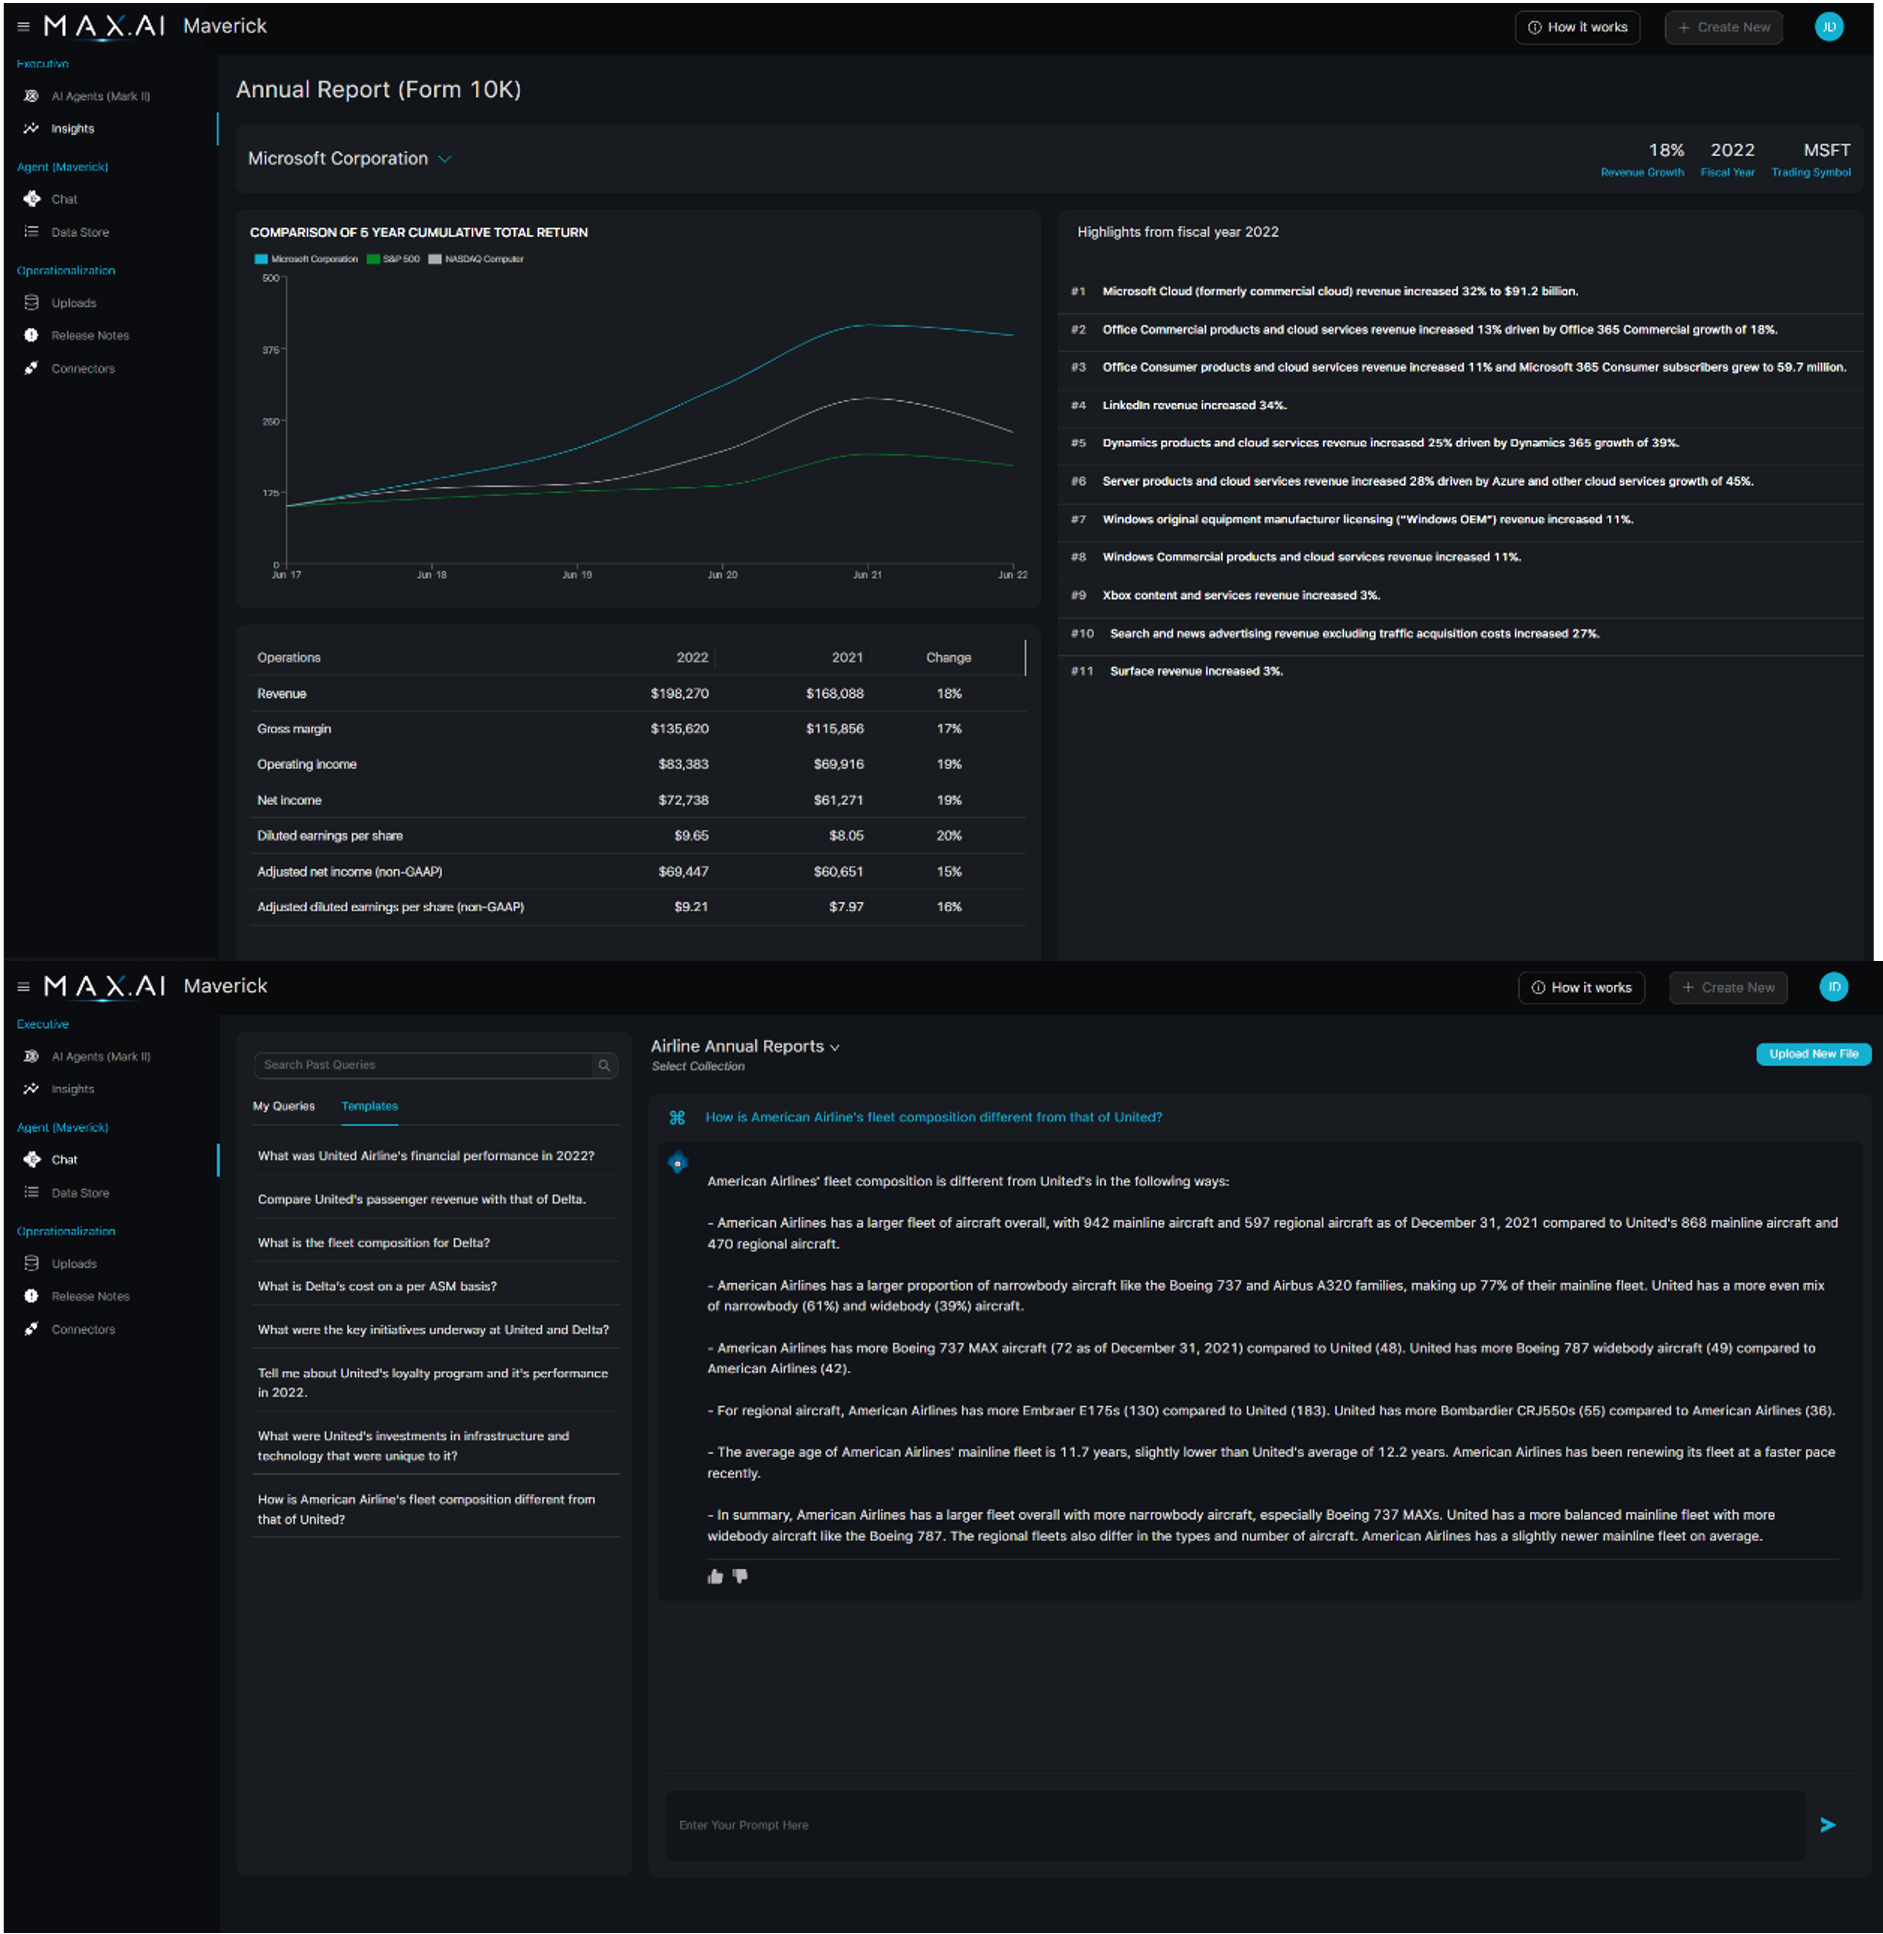Click the magnifier icon in Search Past Queries
Viewport: 1883px width, 1934px height.
coord(604,1065)
